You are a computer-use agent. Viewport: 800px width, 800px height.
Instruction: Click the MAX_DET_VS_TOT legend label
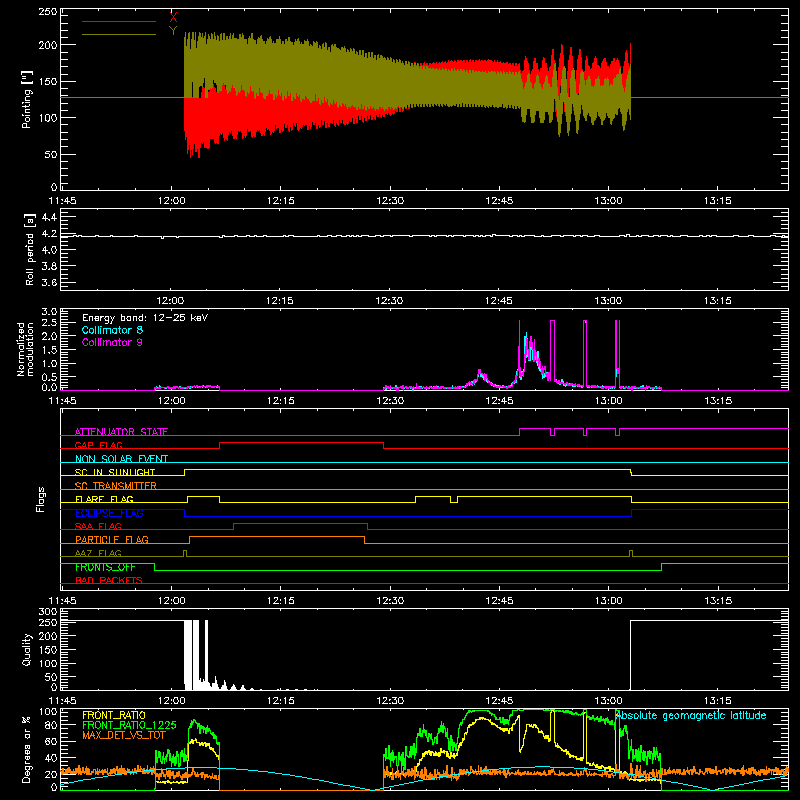click(123, 735)
